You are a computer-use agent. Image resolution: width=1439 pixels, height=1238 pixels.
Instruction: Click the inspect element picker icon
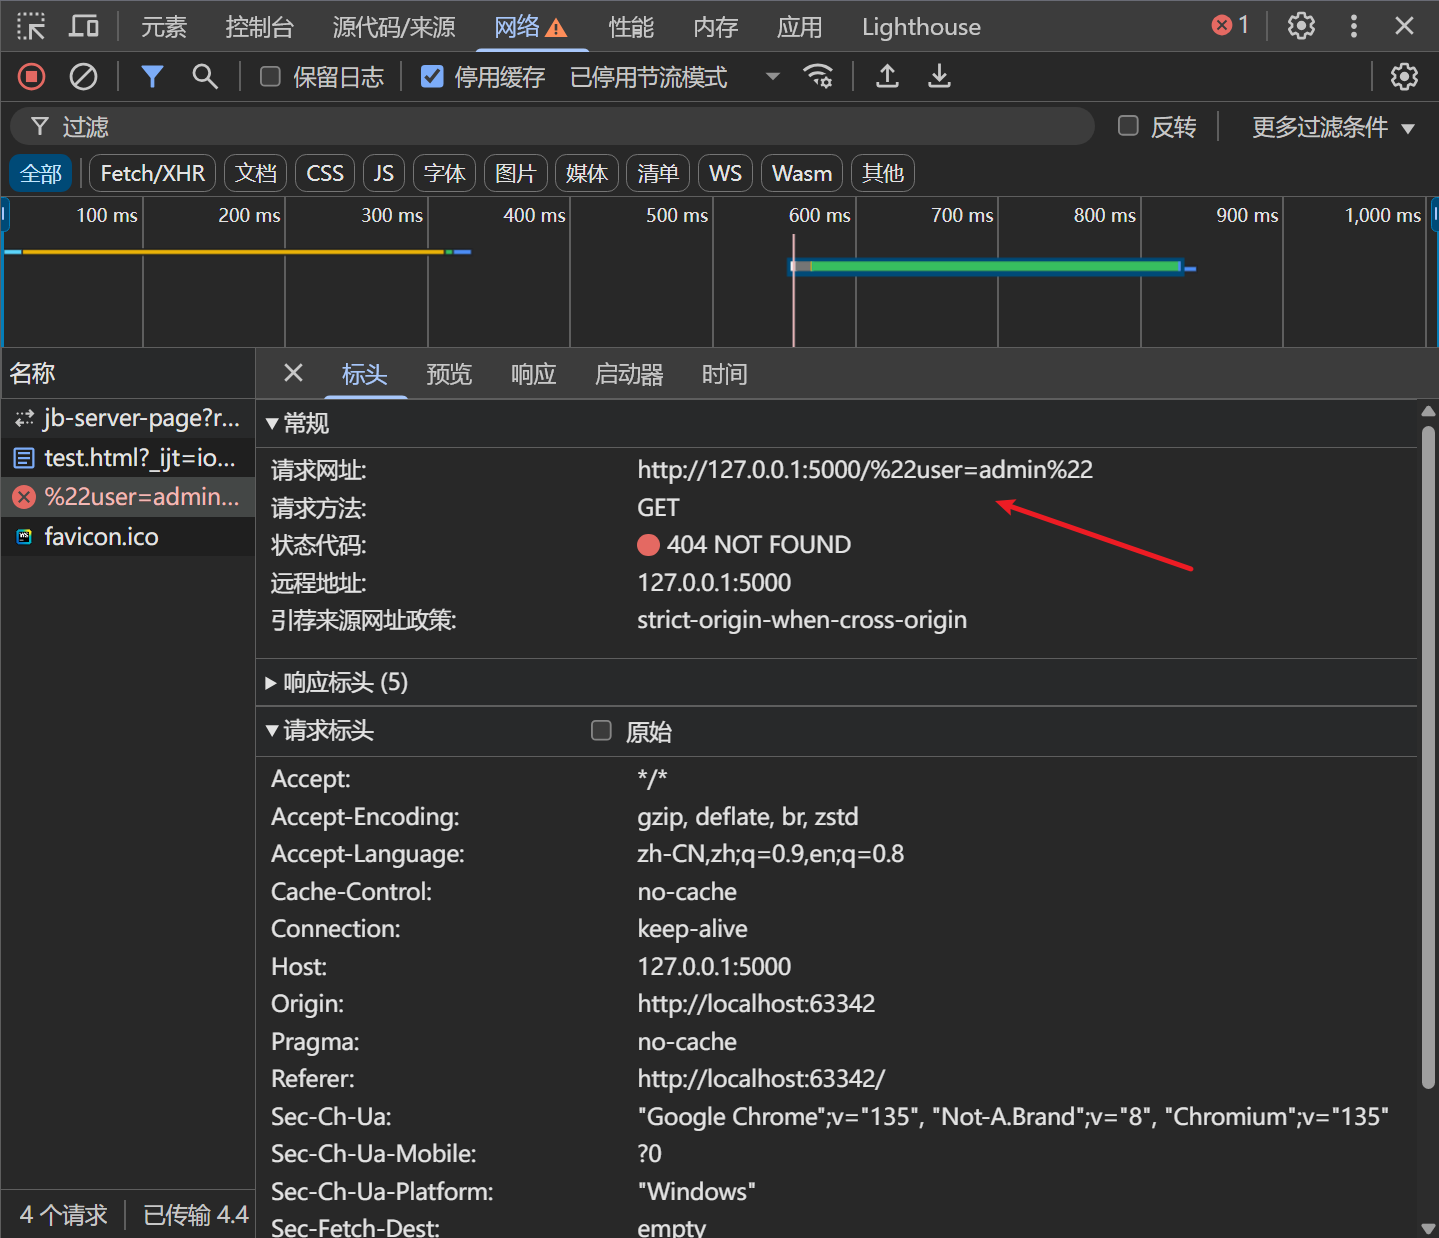click(x=31, y=26)
